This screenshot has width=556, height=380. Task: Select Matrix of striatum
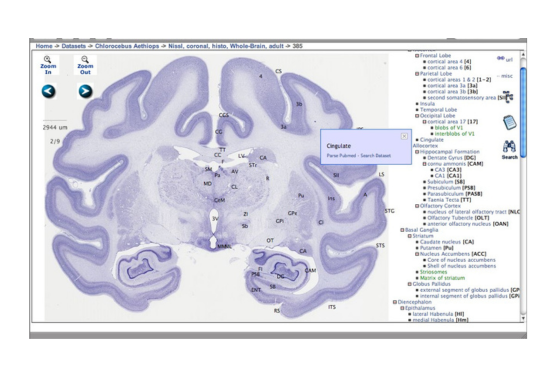(x=442, y=278)
